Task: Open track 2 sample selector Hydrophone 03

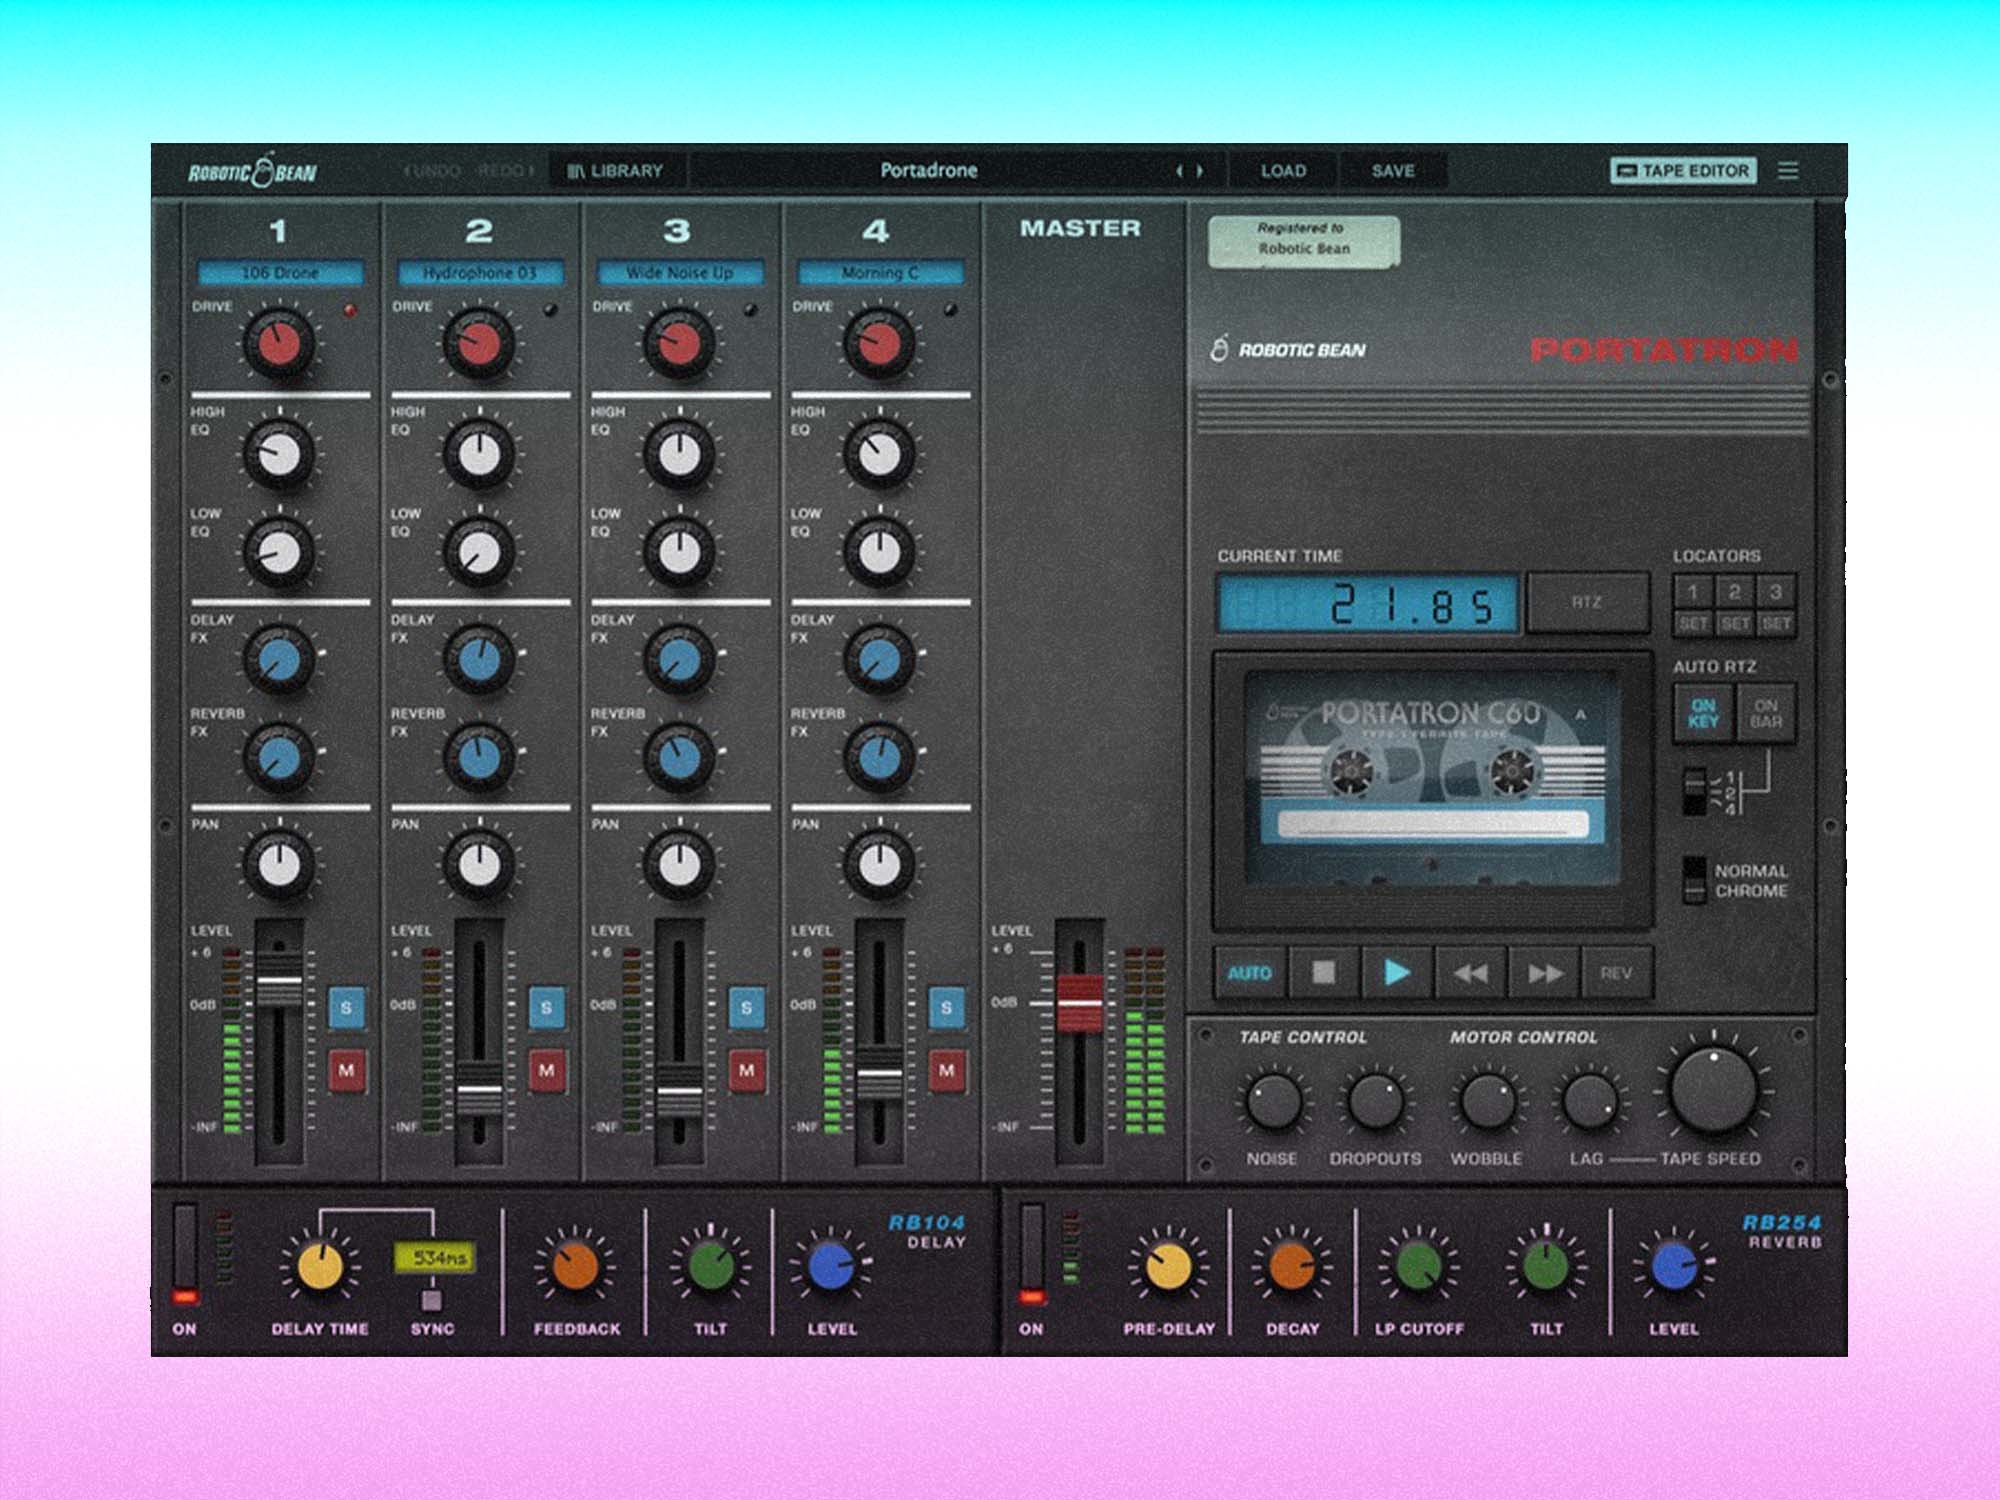Action: click(x=480, y=273)
